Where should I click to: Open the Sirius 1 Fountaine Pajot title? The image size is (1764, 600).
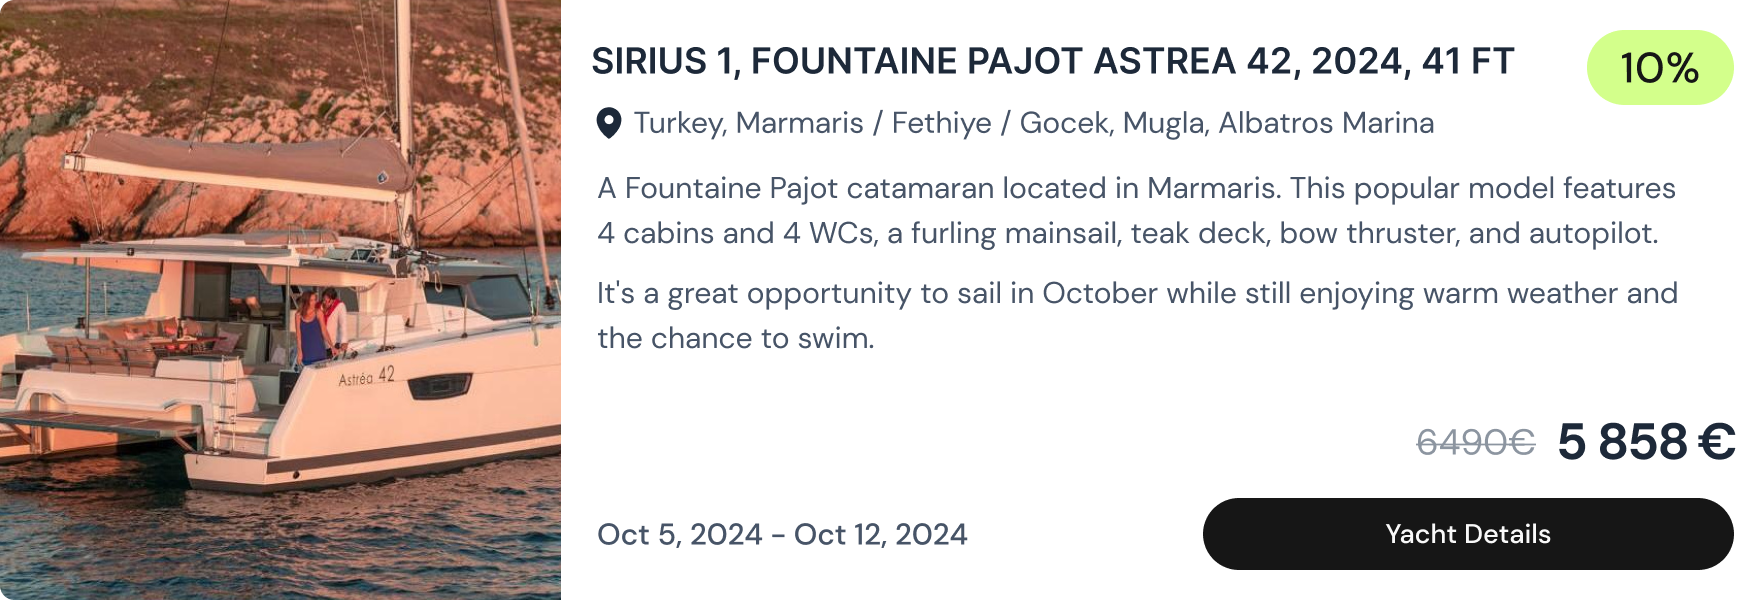coord(1052,62)
